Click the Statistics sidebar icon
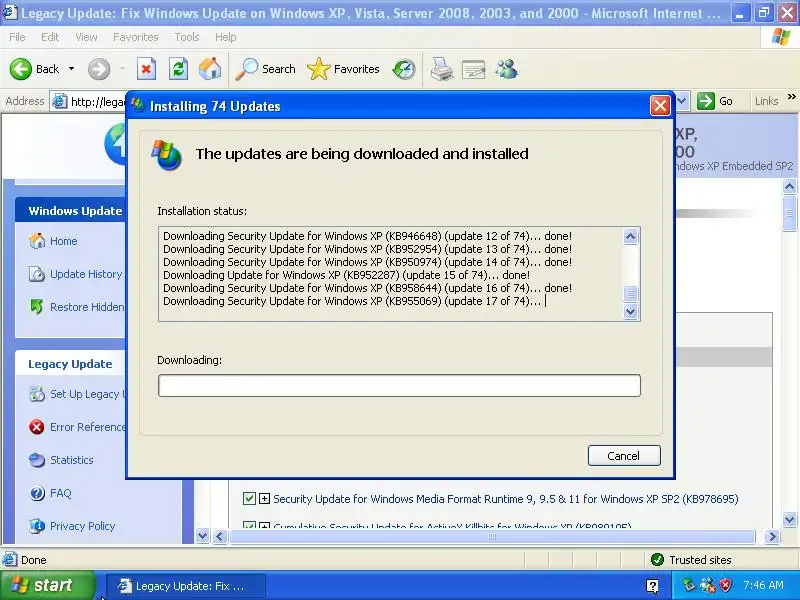The height and width of the screenshot is (600, 800). coord(37,460)
